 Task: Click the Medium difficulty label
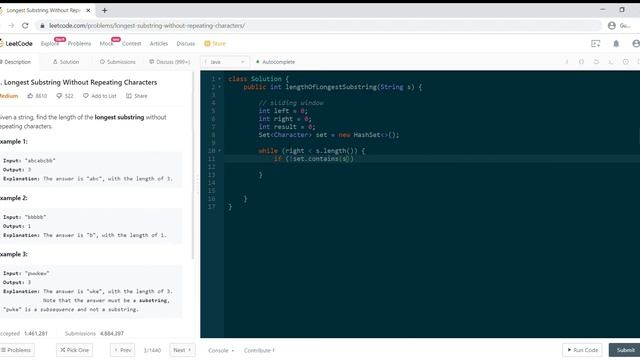(9, 96)
